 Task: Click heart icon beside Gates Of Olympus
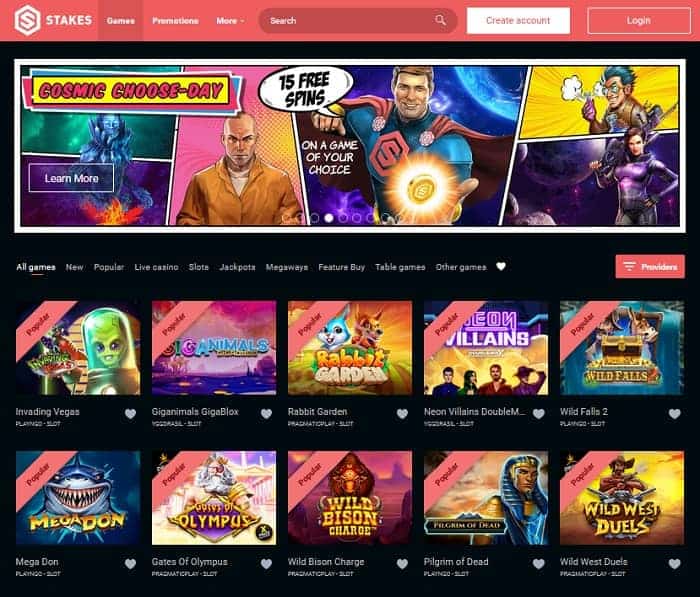coord(267,564)
